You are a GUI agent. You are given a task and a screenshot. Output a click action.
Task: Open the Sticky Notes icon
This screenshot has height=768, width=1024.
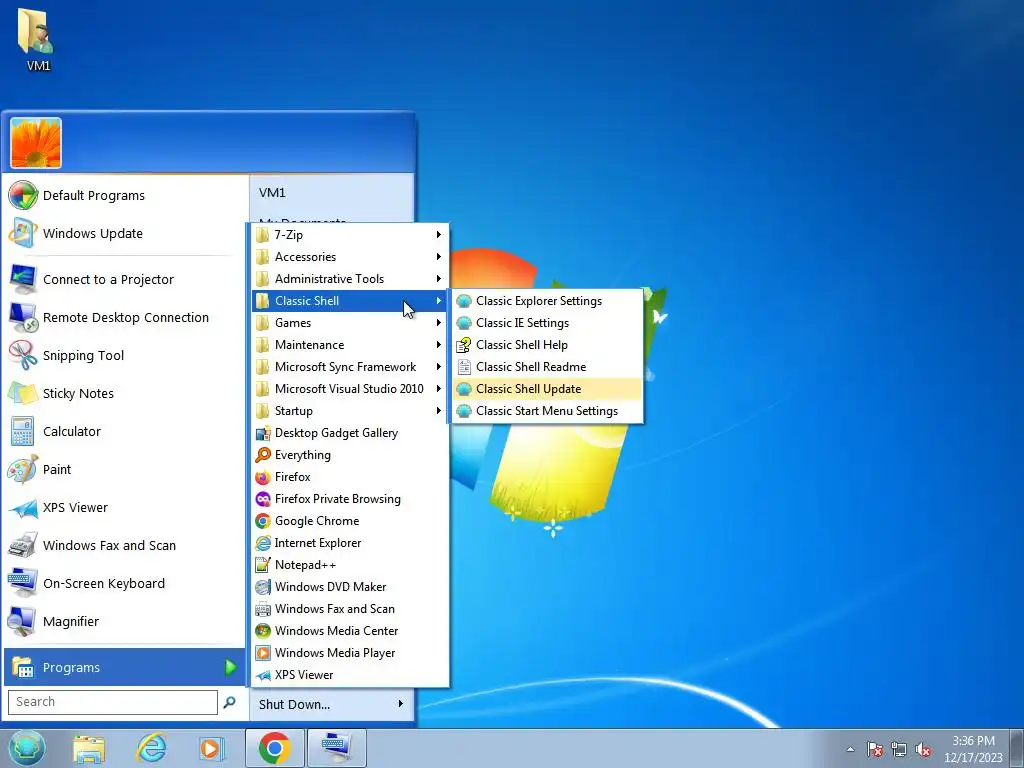[23, 393]
